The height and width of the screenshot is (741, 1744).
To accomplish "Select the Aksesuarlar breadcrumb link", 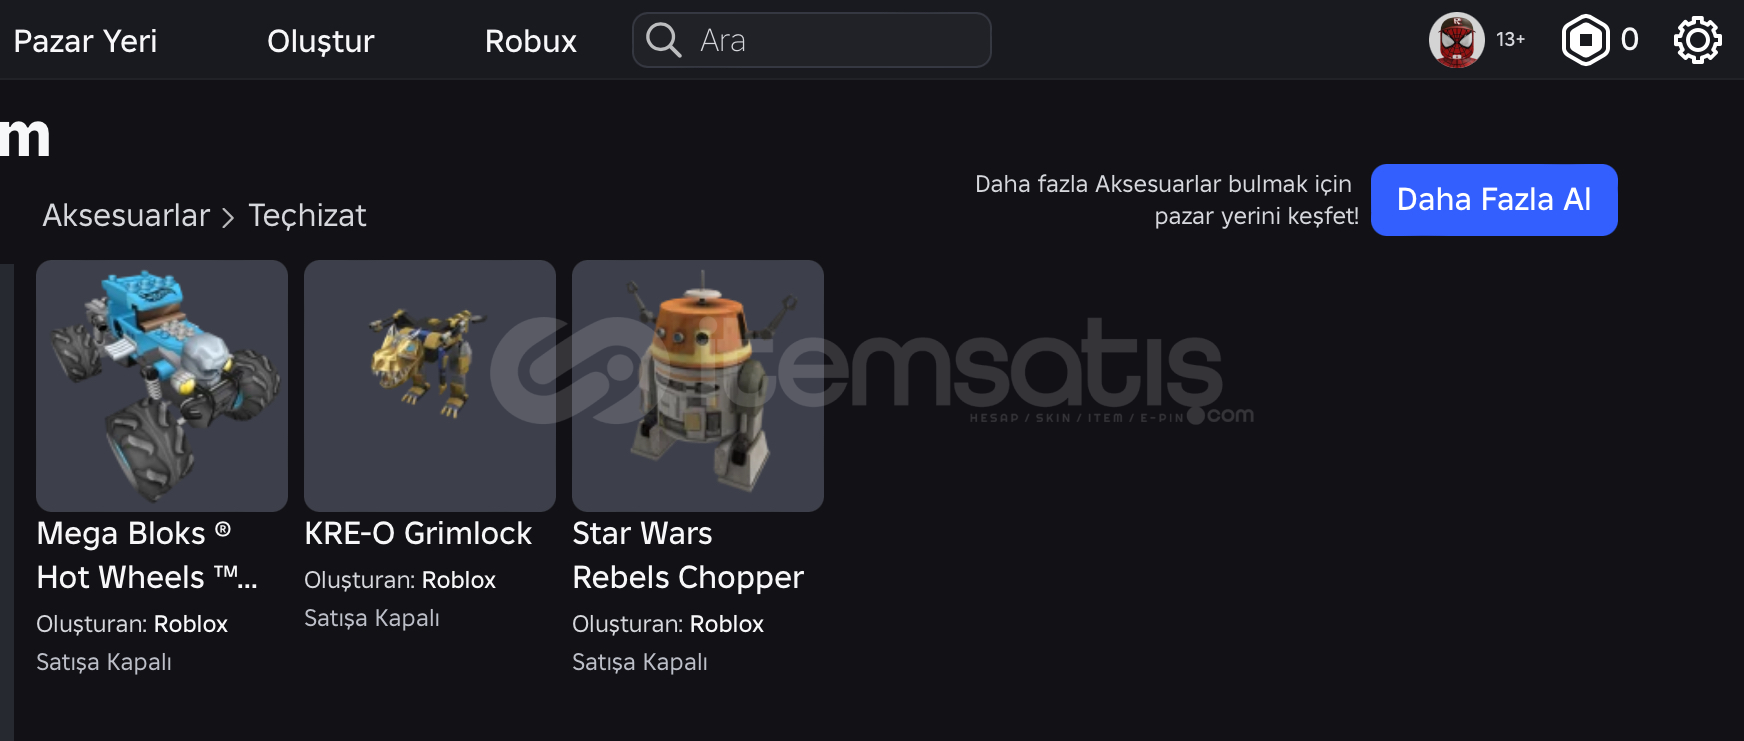I will (126, 215).
